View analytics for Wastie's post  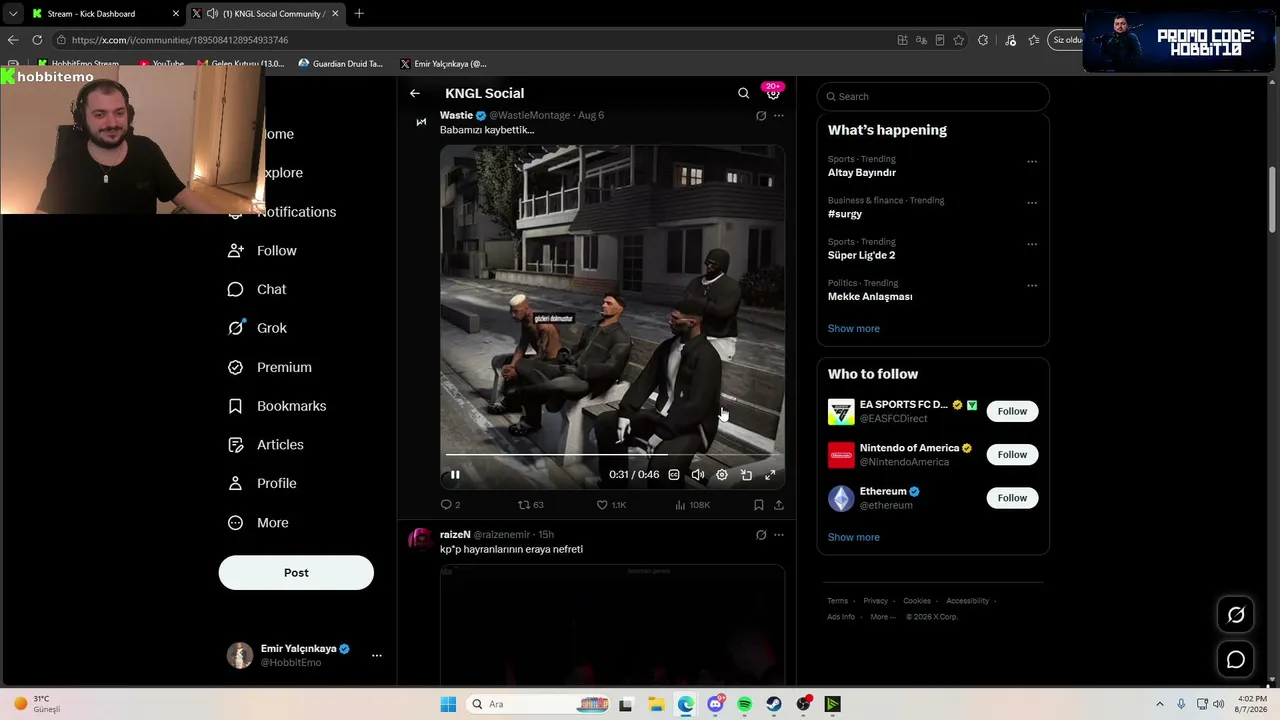692,505
